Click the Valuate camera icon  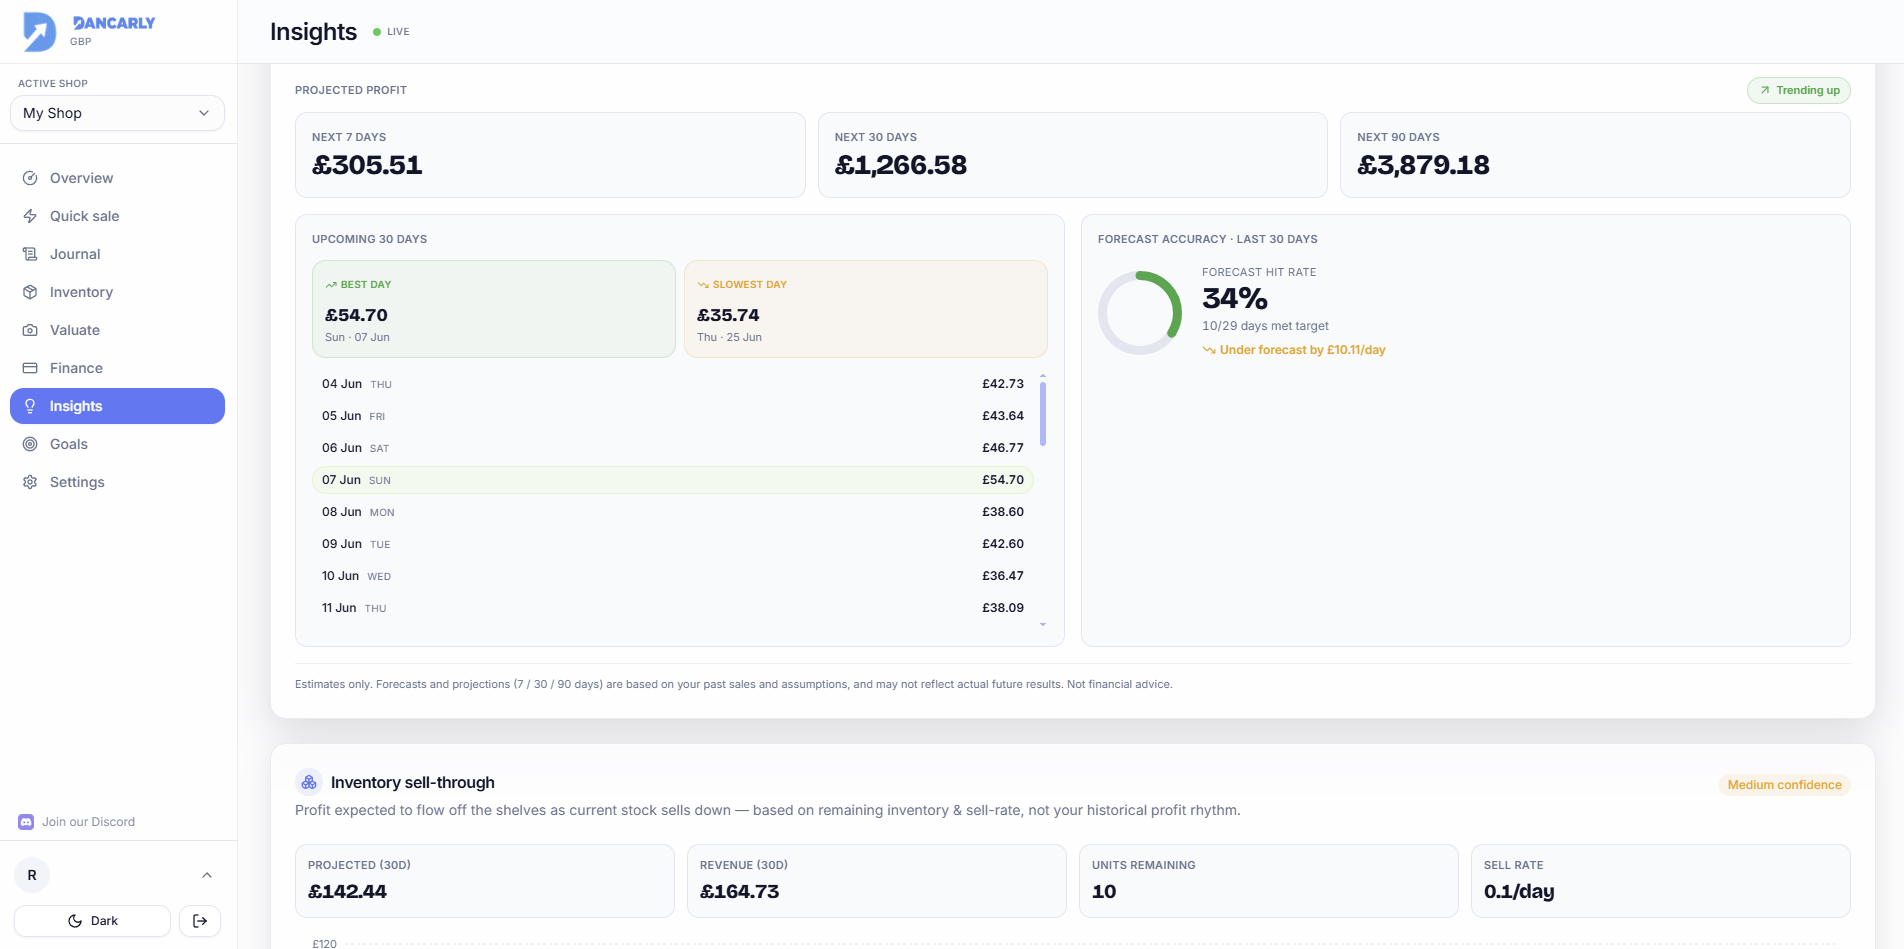point(30,330)
